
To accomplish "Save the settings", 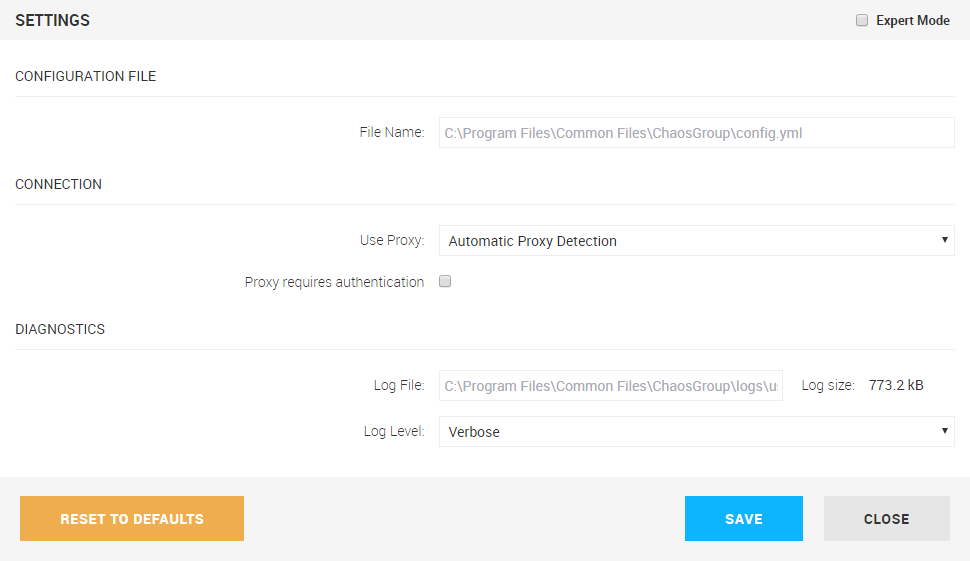I will pyautogui.click(x=743, y=519).
